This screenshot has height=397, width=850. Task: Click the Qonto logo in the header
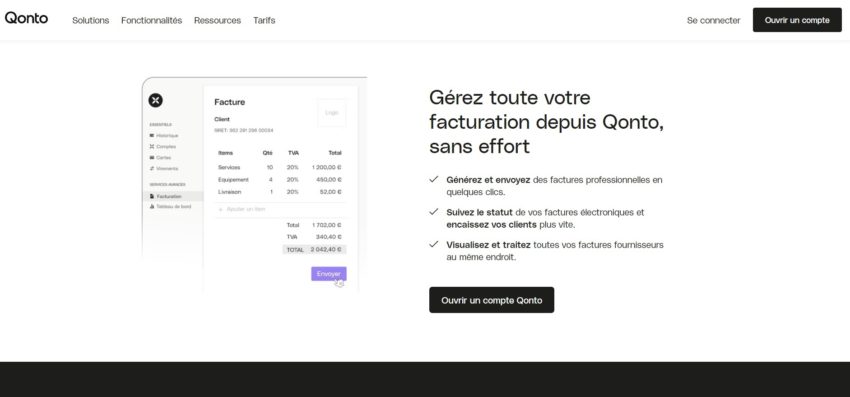point(26,18)
